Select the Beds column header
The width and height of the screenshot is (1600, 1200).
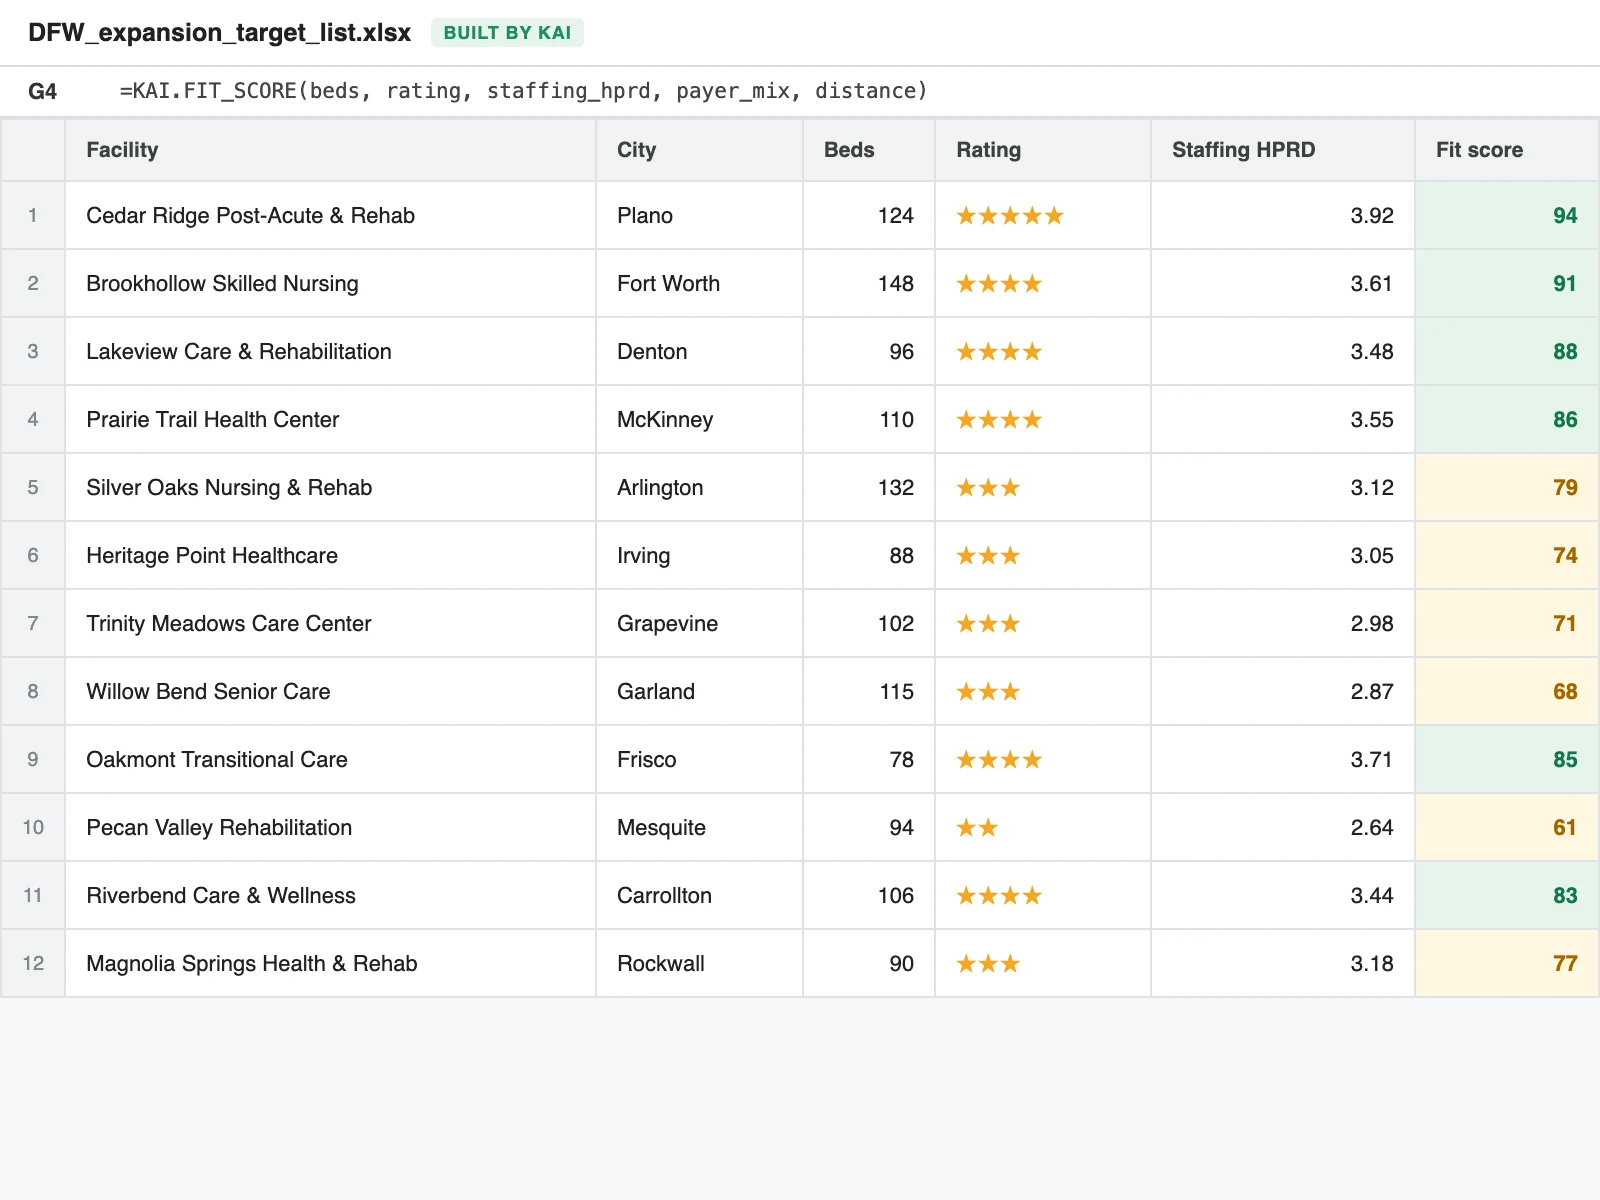tap(869, 150)
